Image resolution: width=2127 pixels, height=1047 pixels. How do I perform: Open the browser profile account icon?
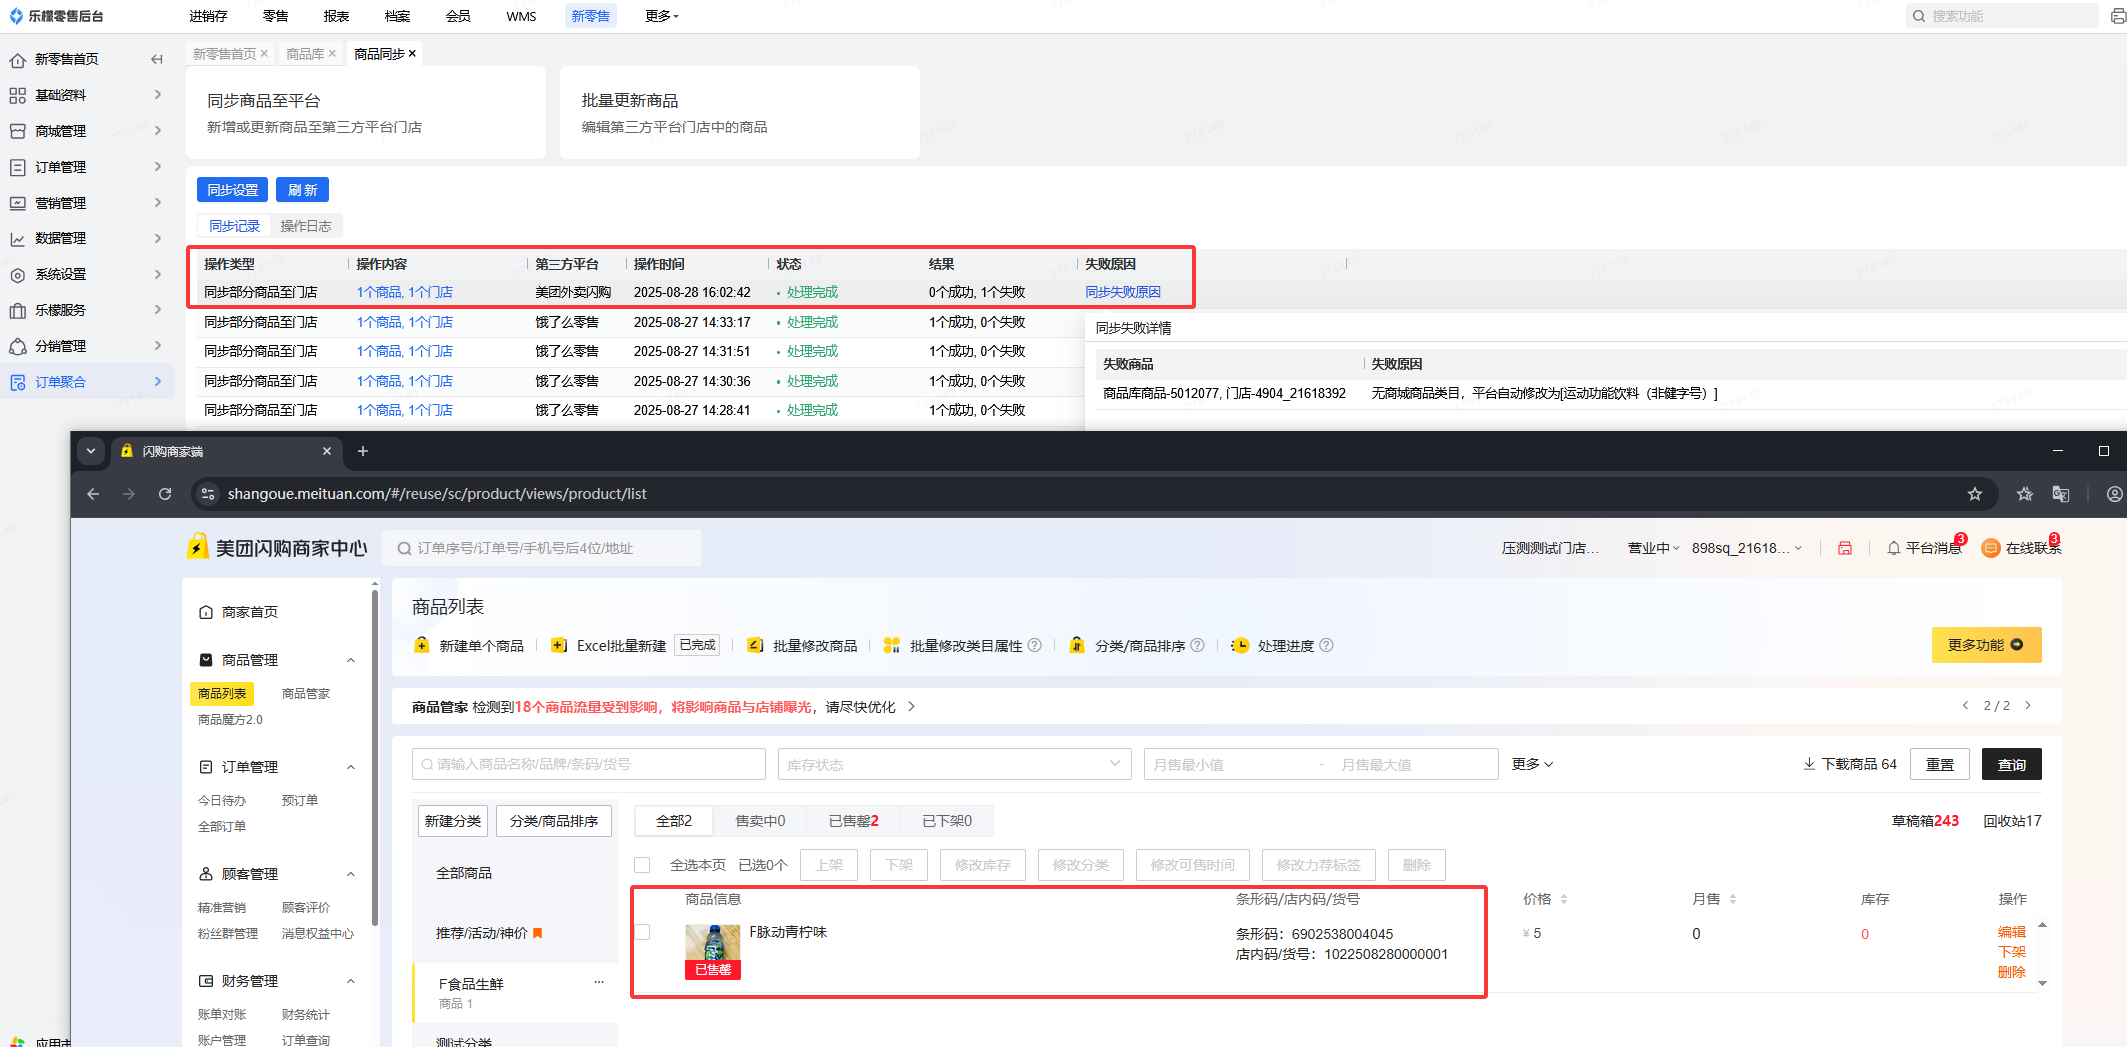click(x=2114, y=494)
